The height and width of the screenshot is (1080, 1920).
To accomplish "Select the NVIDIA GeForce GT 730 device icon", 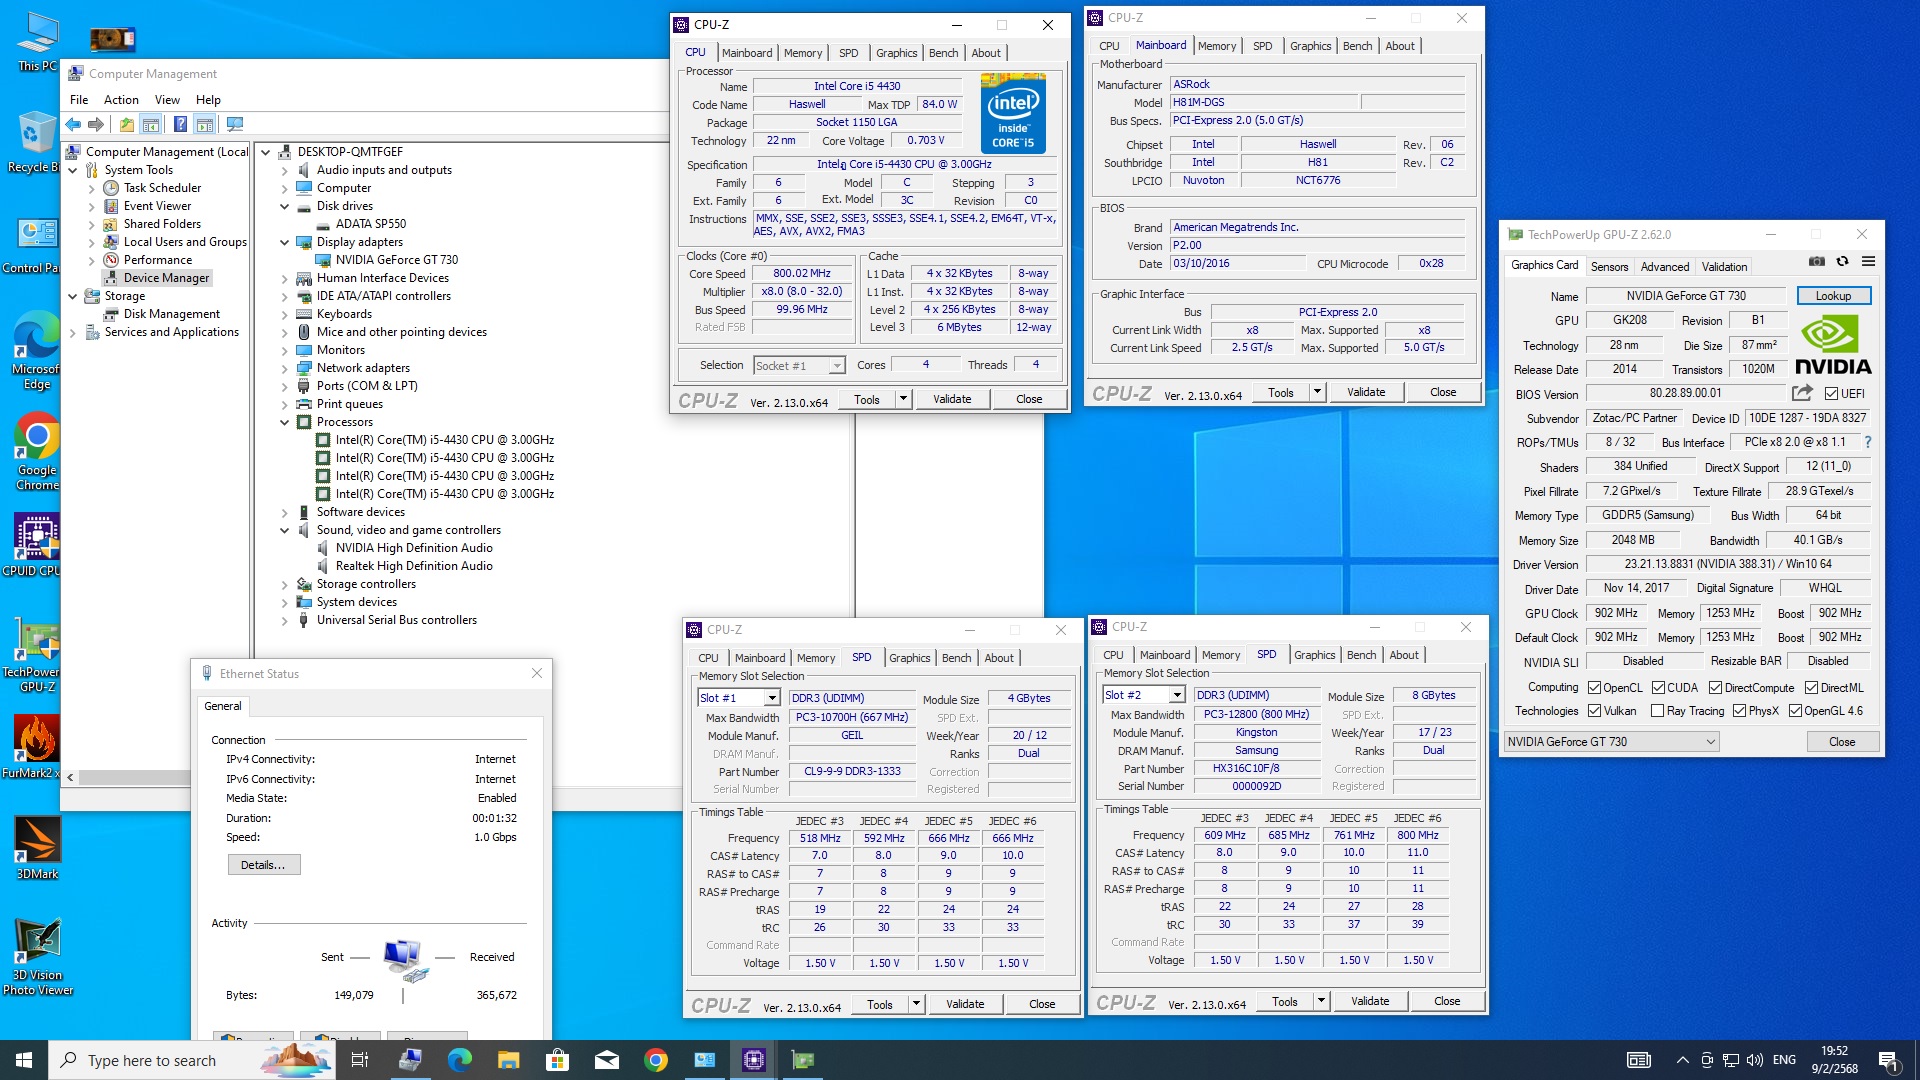I will coord(323,260).
